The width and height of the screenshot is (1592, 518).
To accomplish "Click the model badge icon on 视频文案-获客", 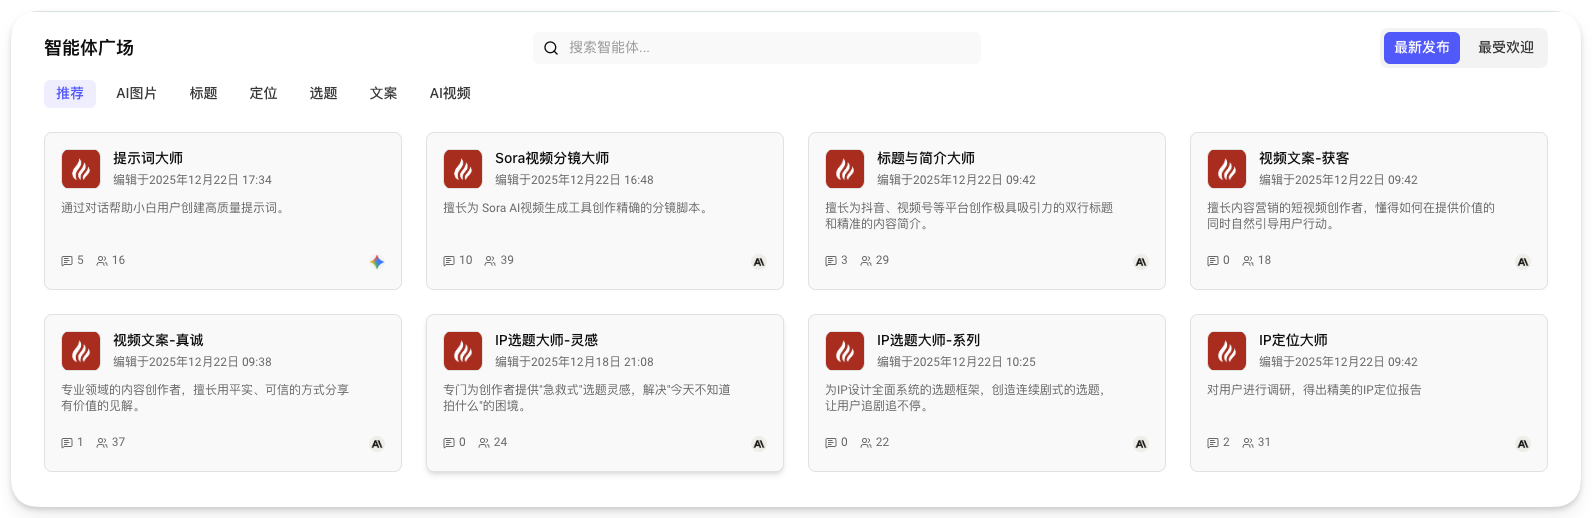I will point(1523,262).
